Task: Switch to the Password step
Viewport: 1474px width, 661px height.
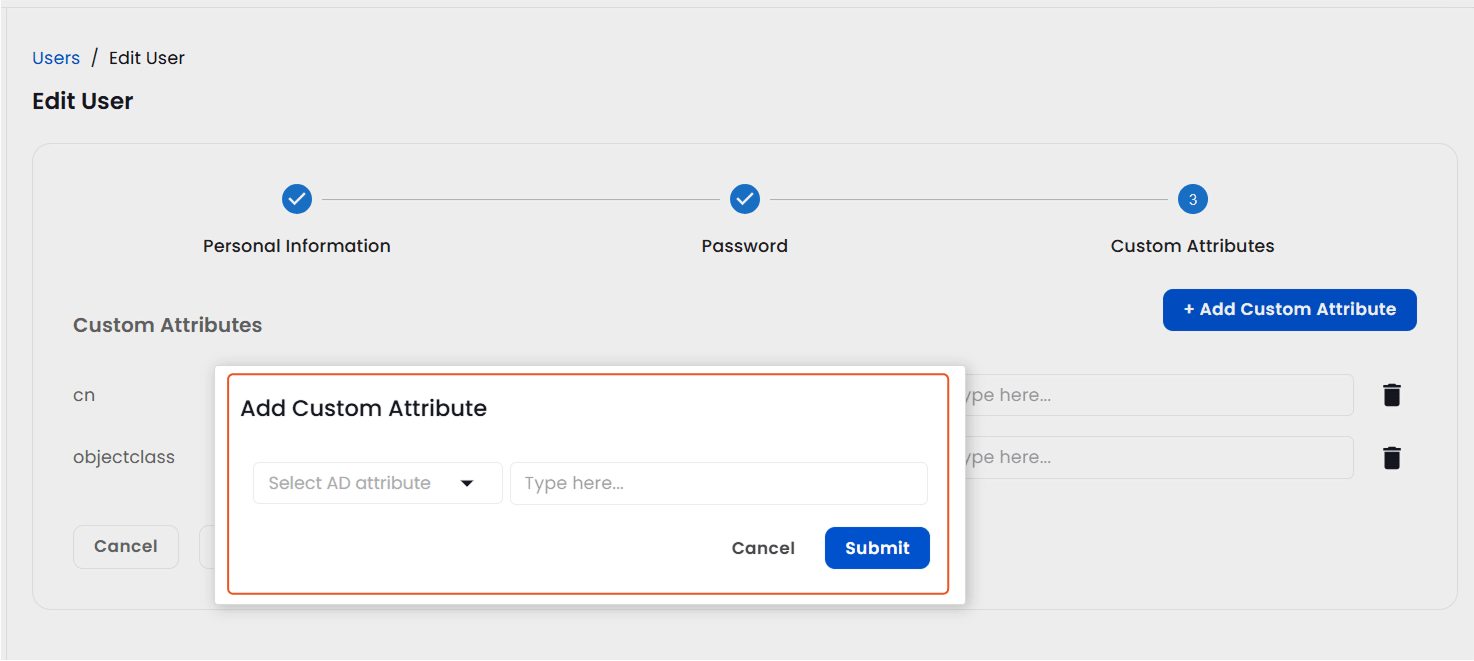Action: pyautogui.click(x=744, y=245)
